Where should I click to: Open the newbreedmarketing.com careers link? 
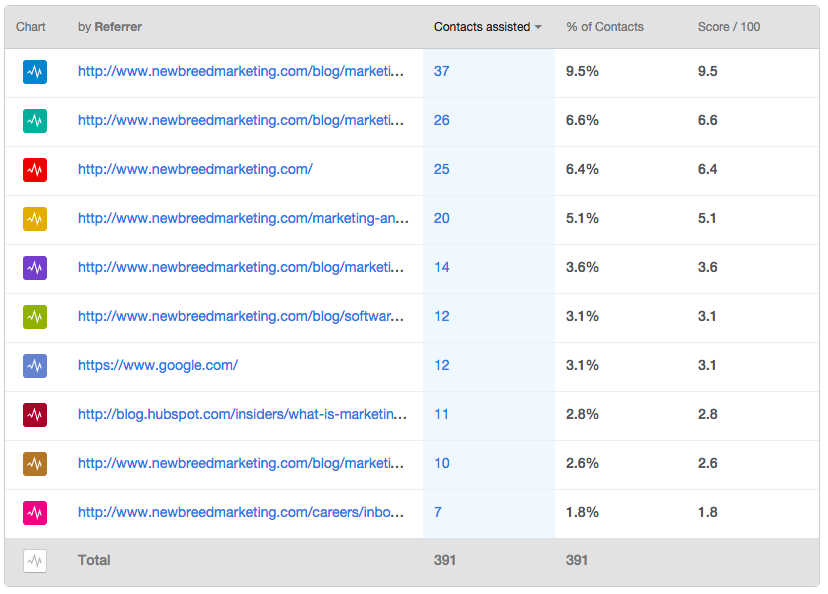coord(242,513)
